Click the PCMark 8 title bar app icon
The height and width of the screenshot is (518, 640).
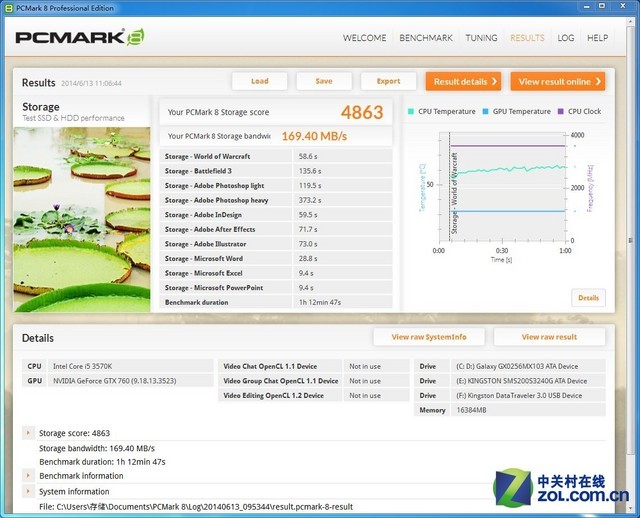point(9,8)
